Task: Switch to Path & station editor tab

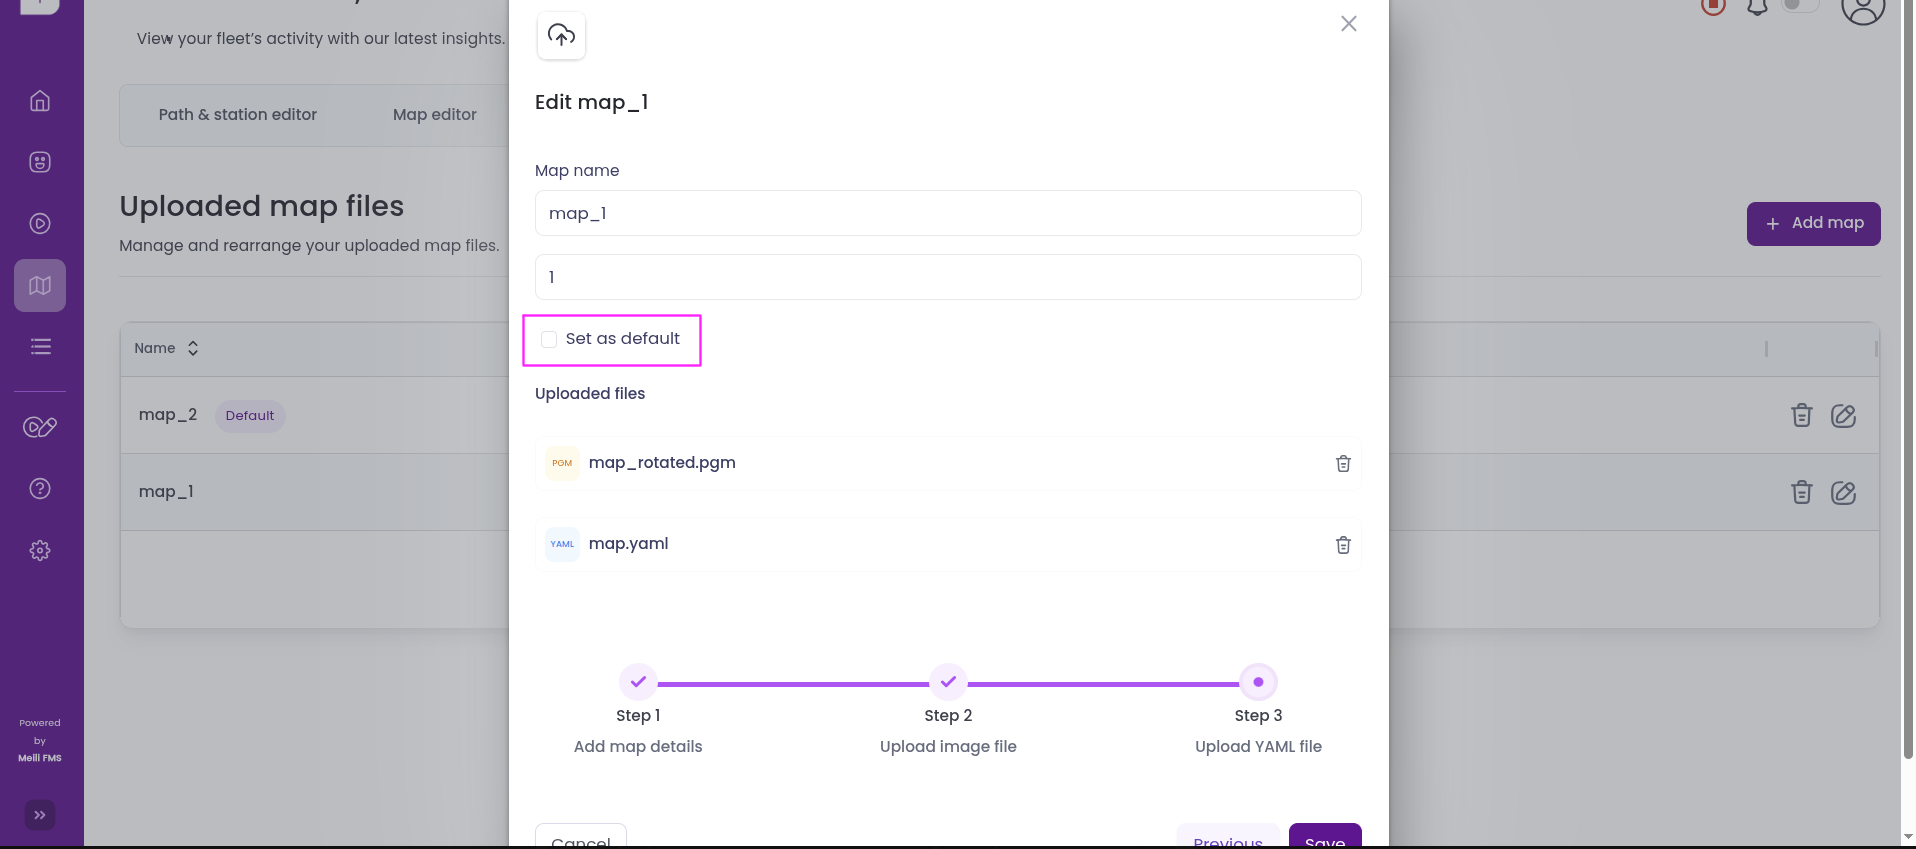Action: click(238, 115)
